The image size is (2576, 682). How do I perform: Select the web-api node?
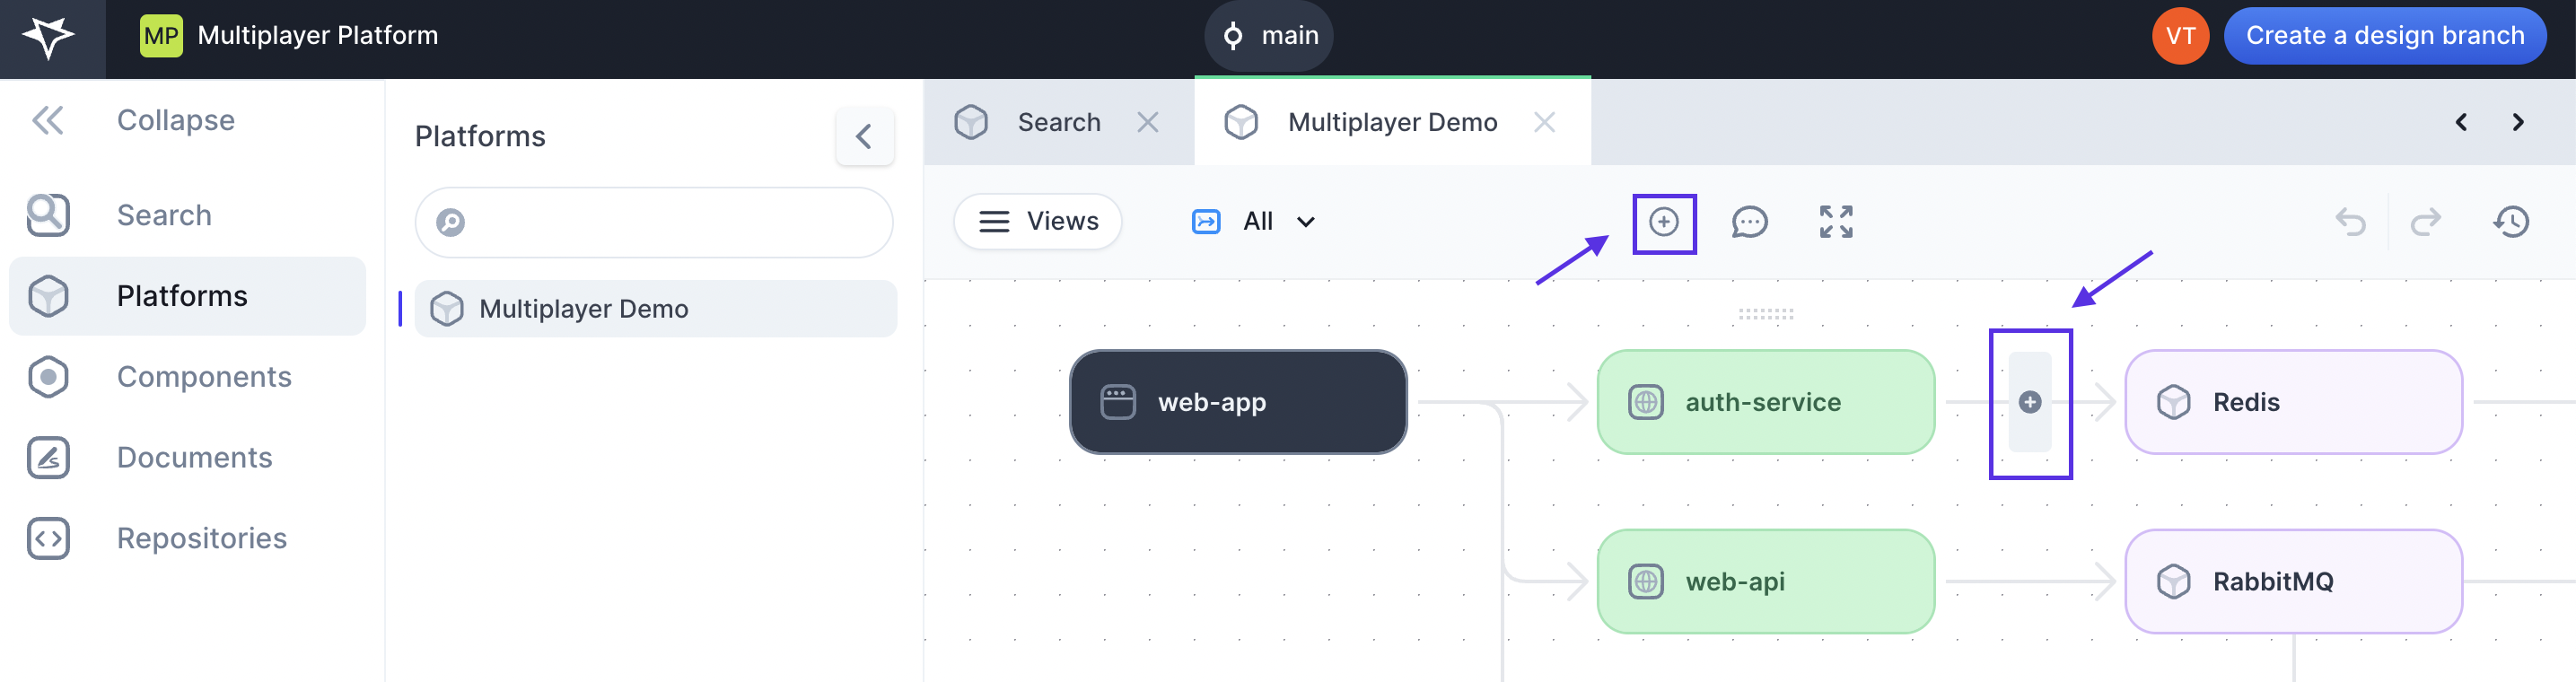click(x=1766, y=582)
